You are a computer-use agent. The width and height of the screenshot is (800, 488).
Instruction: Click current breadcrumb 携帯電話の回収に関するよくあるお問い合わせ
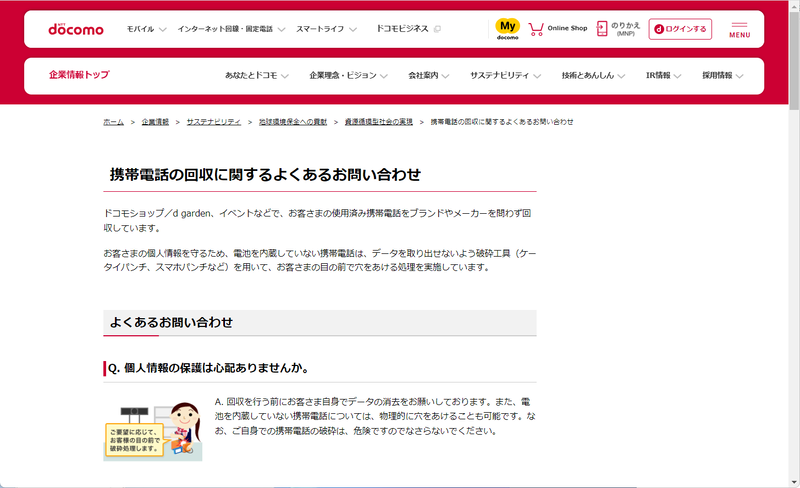pos(502,122)
